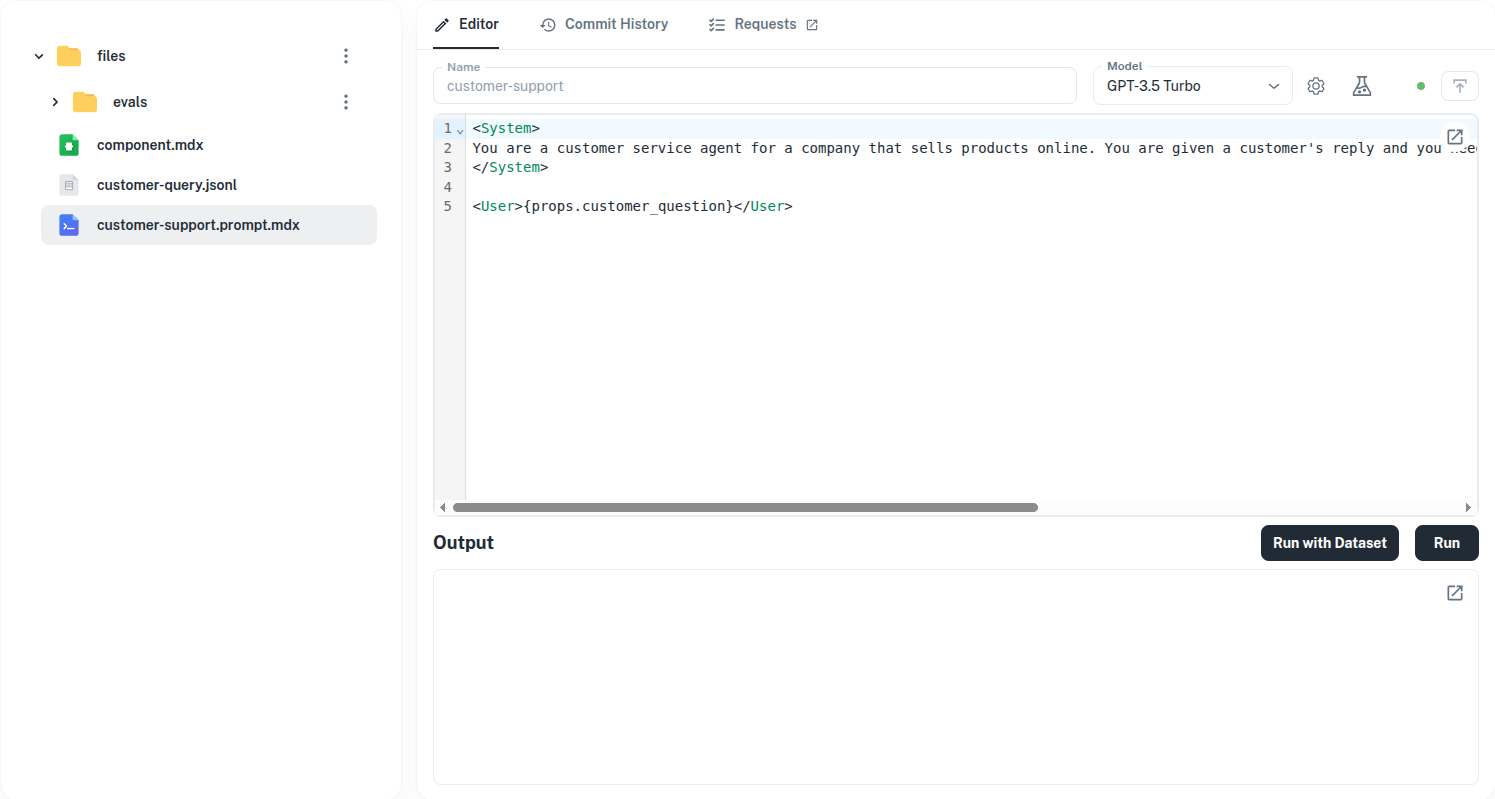The width and height of the screenshot is (1495, 799).
Task: Click the </System> closing tag on line 3
Action: [510, 168]
